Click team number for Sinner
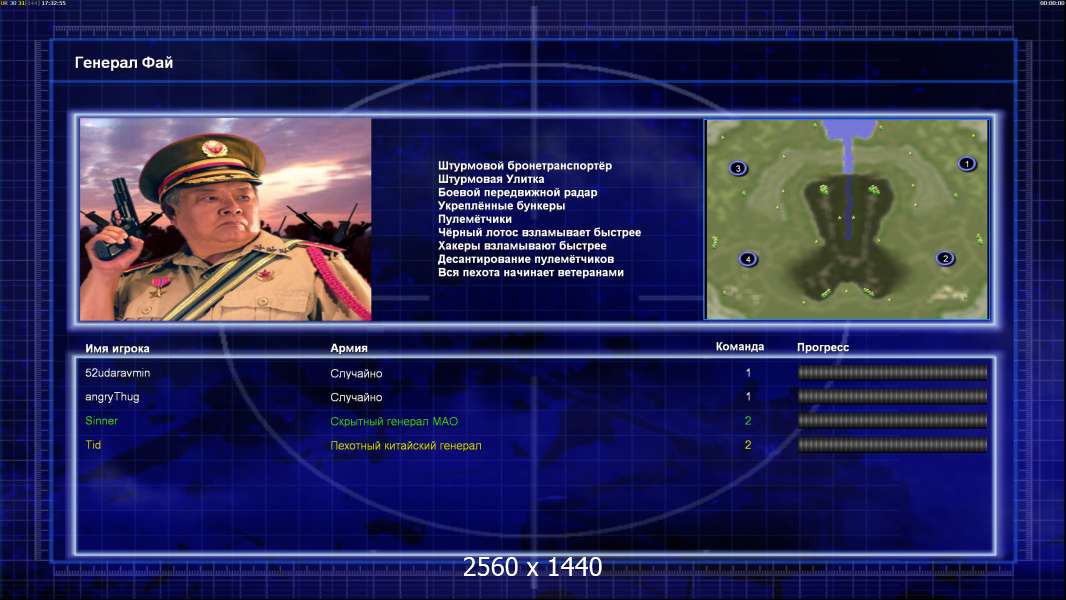 click(748, 421)
